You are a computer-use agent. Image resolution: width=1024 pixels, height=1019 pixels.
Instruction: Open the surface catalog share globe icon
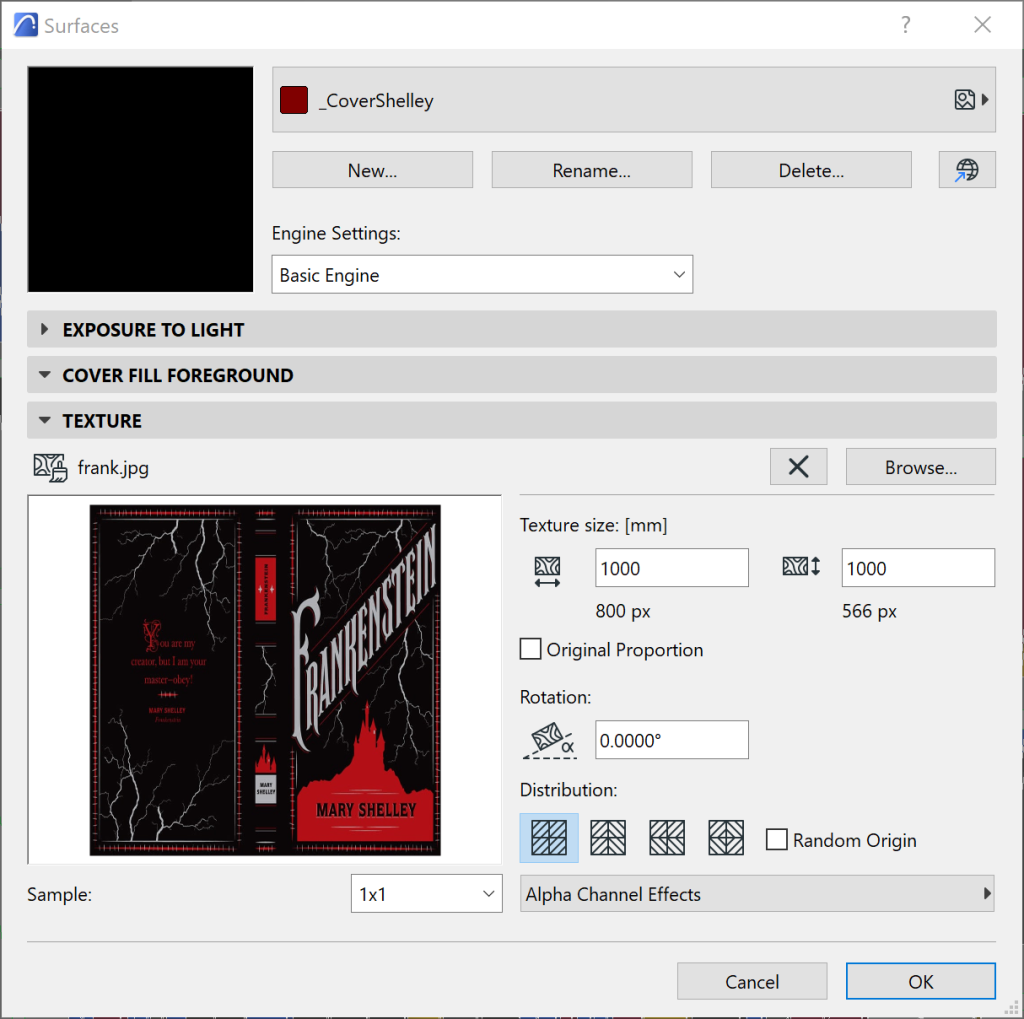(x=967, y=170)
